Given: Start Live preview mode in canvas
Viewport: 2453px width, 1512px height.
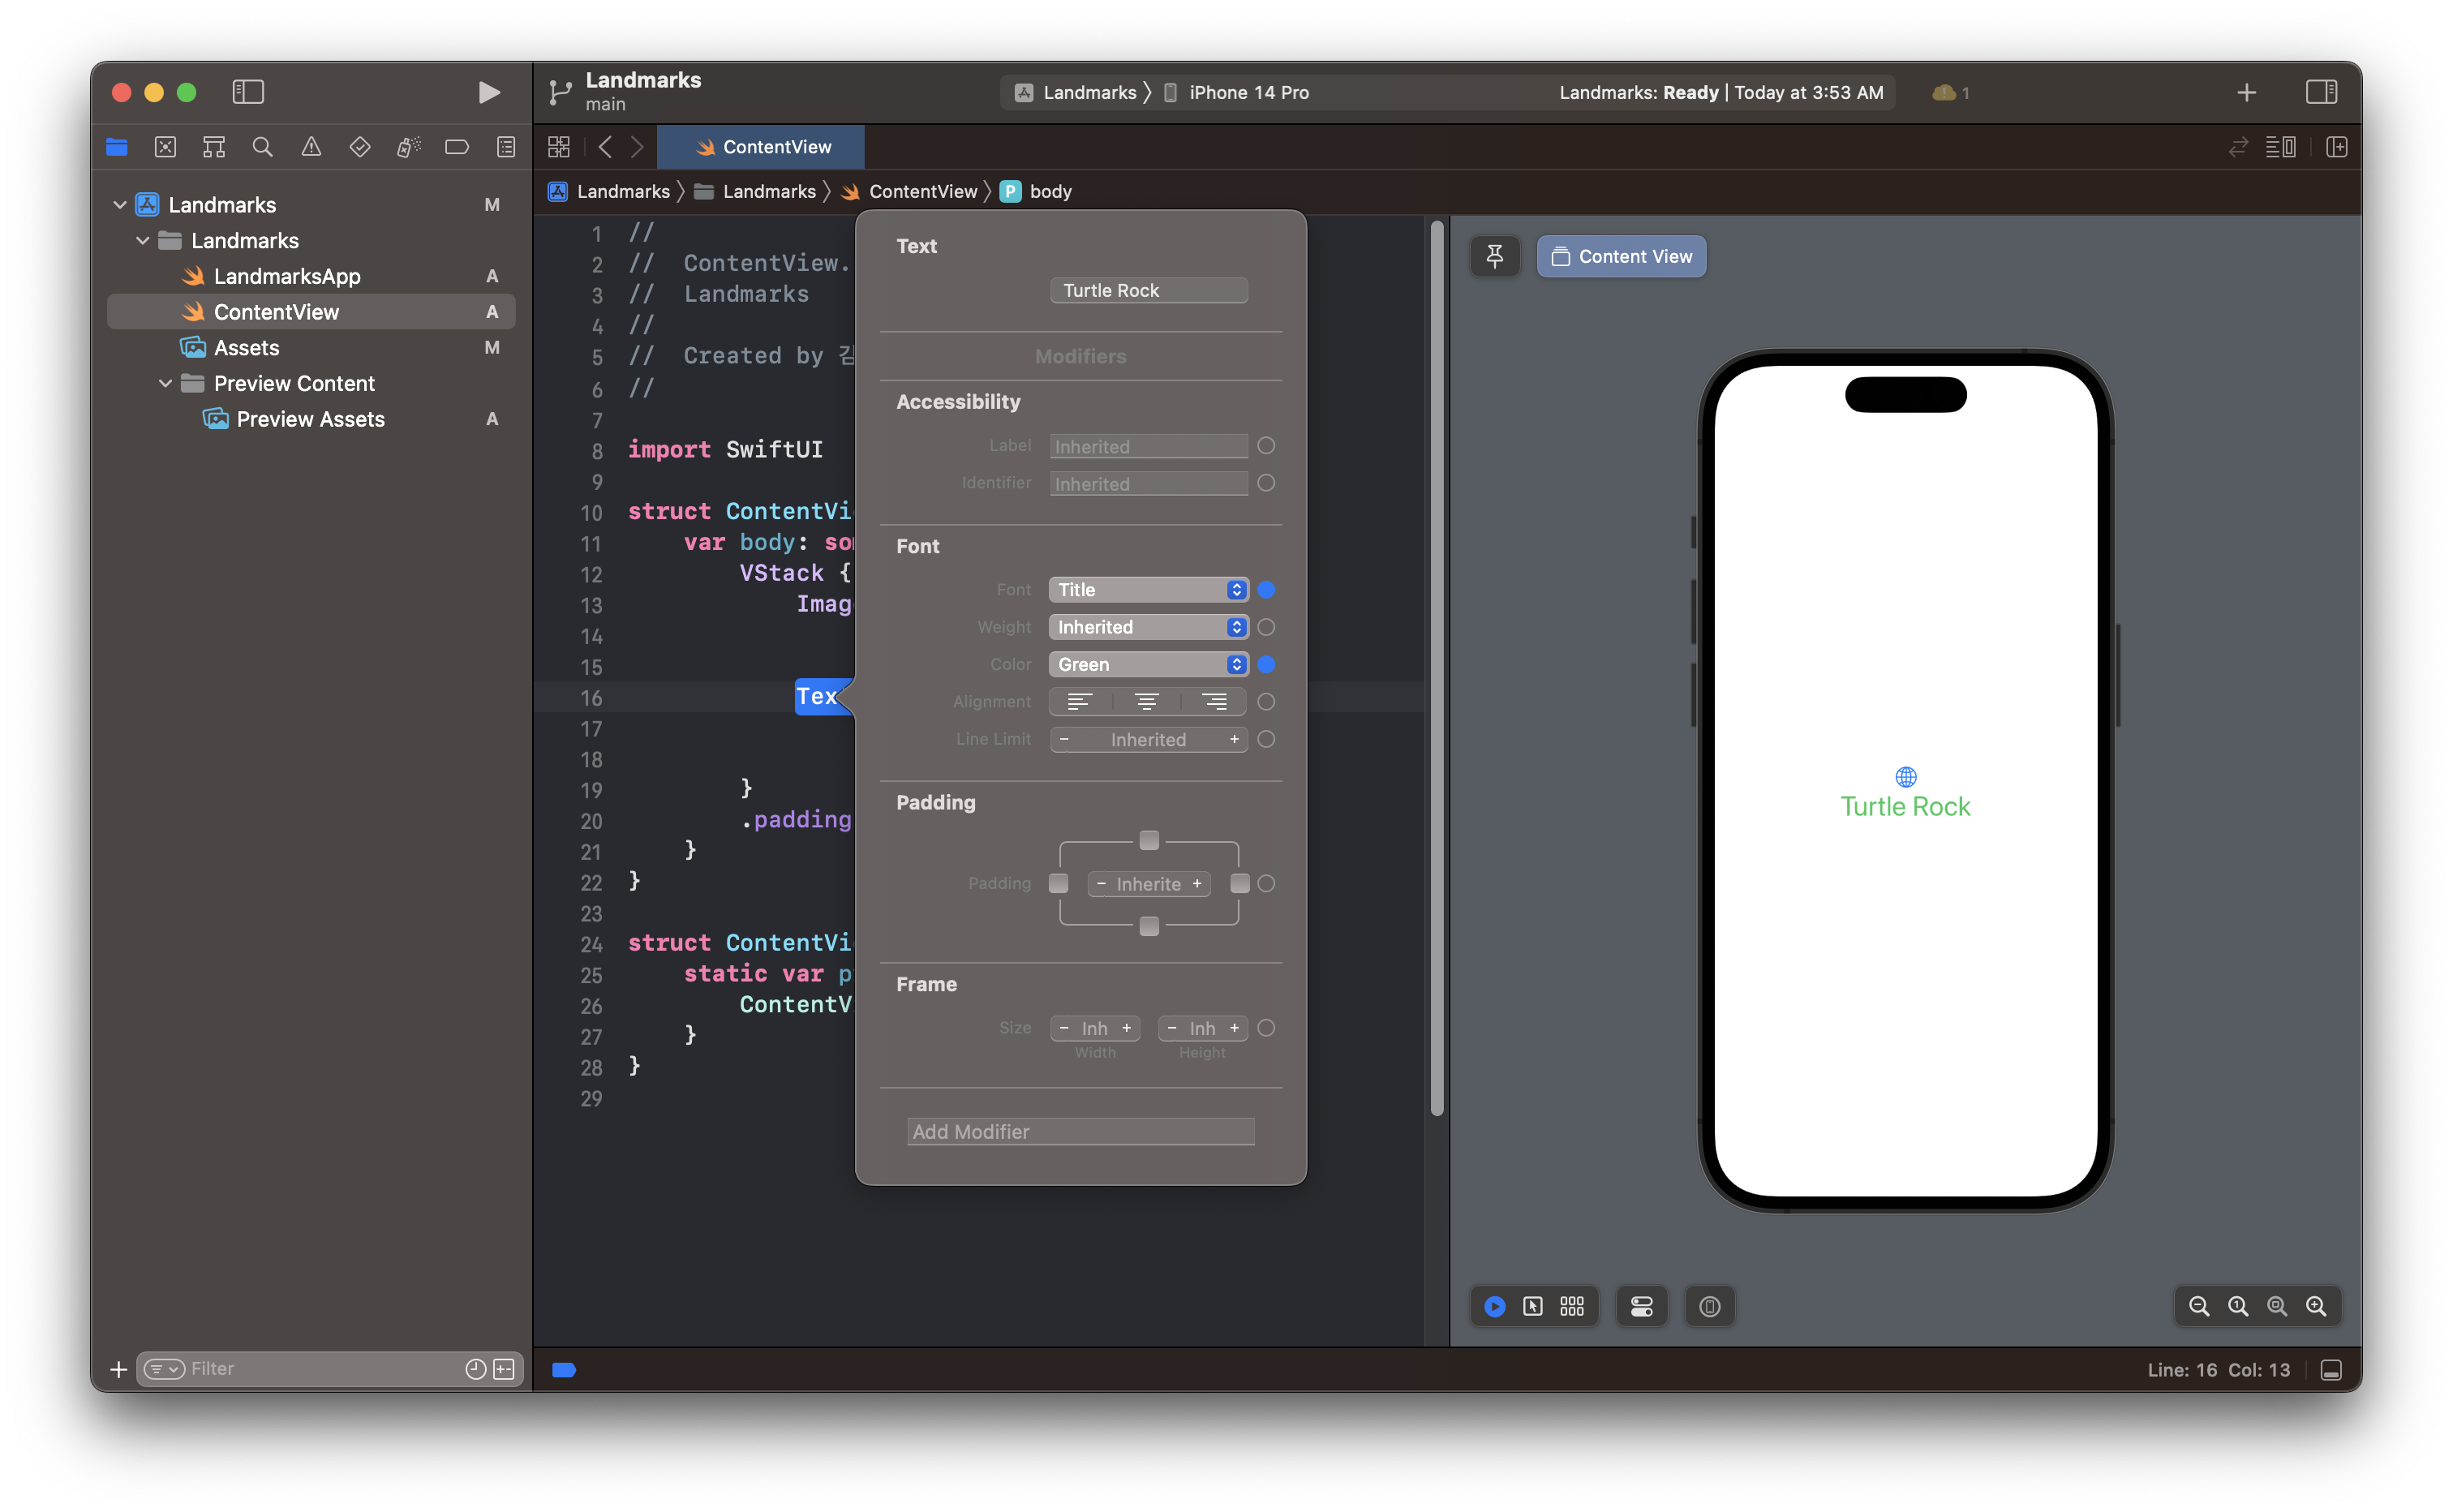Looking at the screenshot, I should coord(1494,1306).
